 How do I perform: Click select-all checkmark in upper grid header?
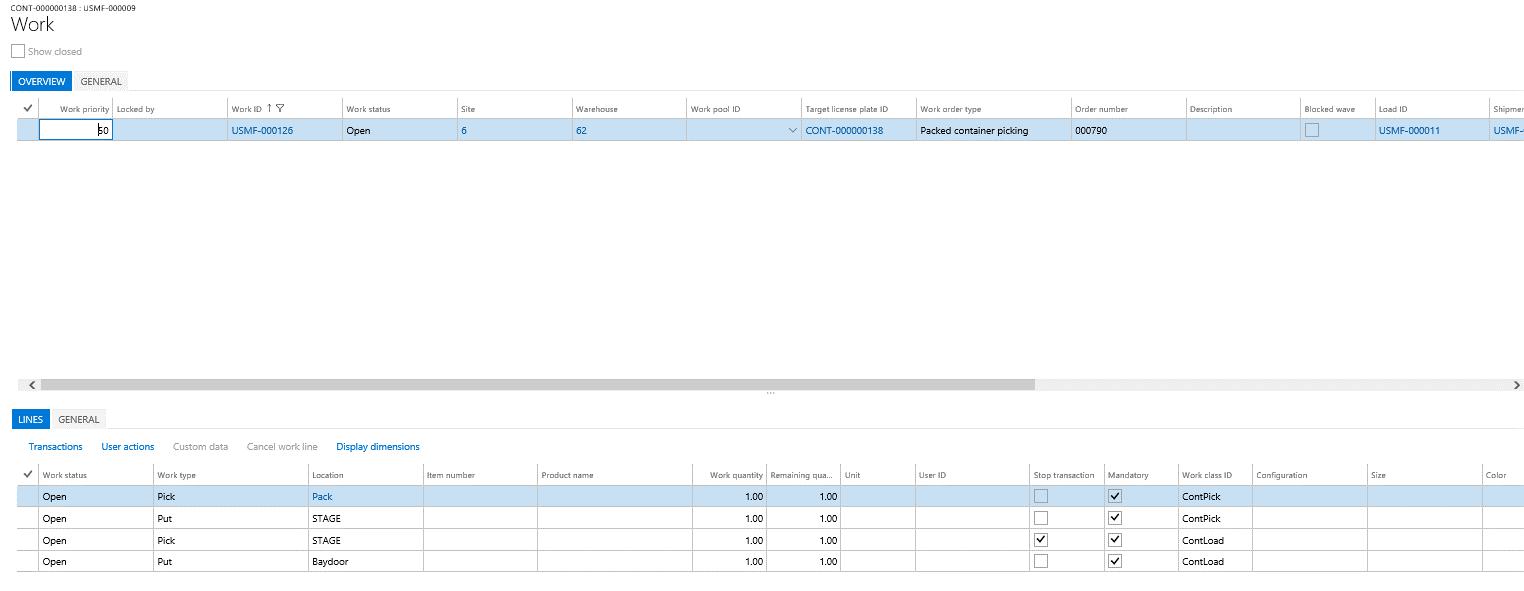click(x=27, y=108)
